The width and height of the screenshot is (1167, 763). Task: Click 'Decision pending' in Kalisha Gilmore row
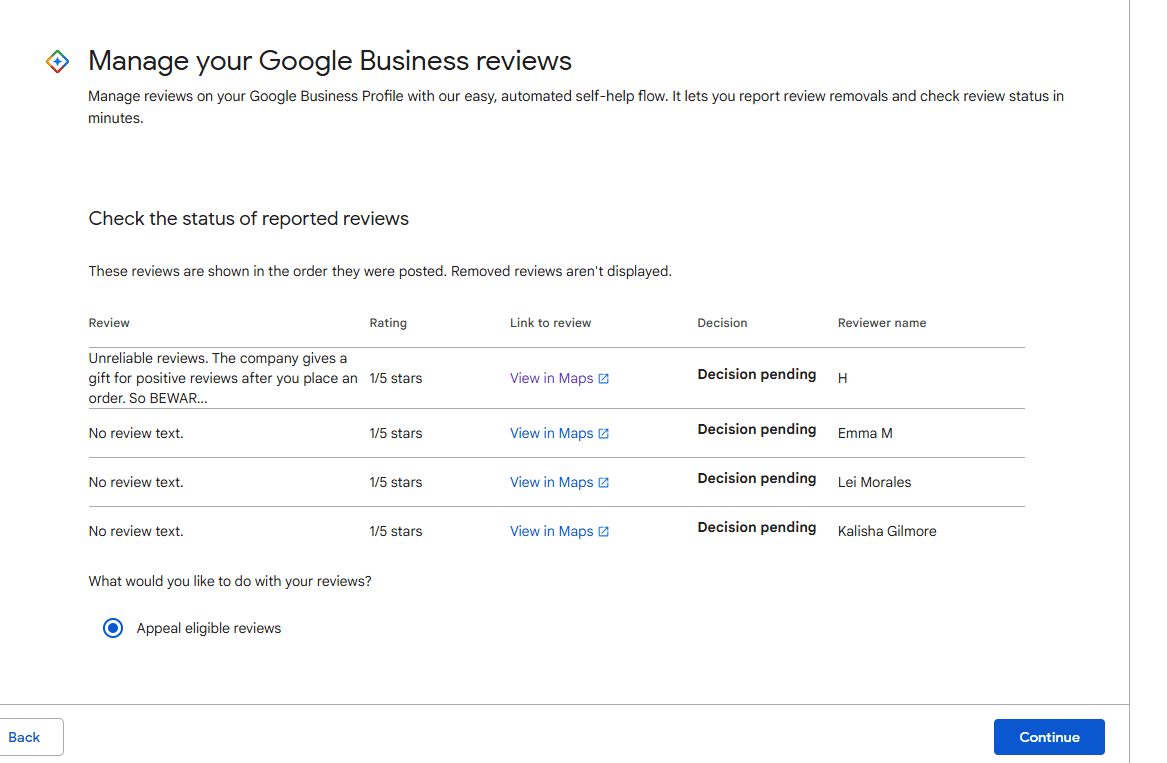click(x=756, y=528)
